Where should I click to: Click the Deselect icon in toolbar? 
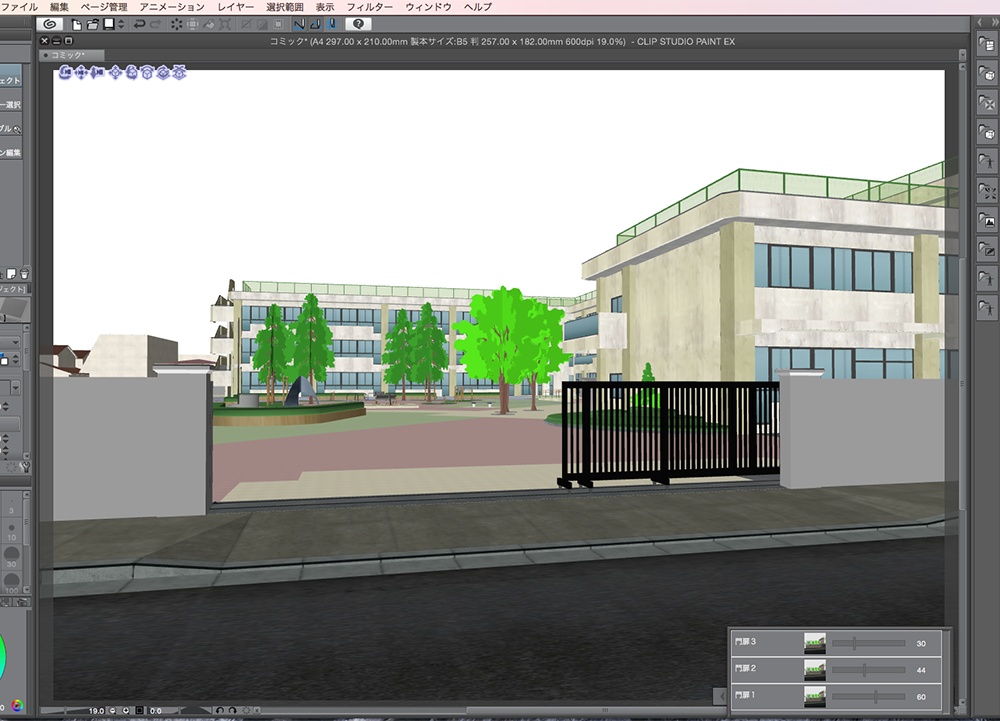point(246,24)
